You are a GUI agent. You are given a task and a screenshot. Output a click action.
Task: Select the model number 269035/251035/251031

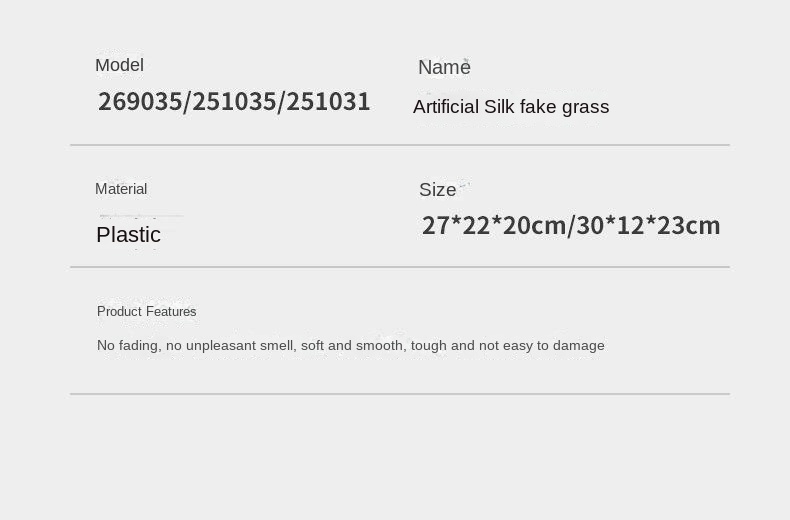click(234, 102)
